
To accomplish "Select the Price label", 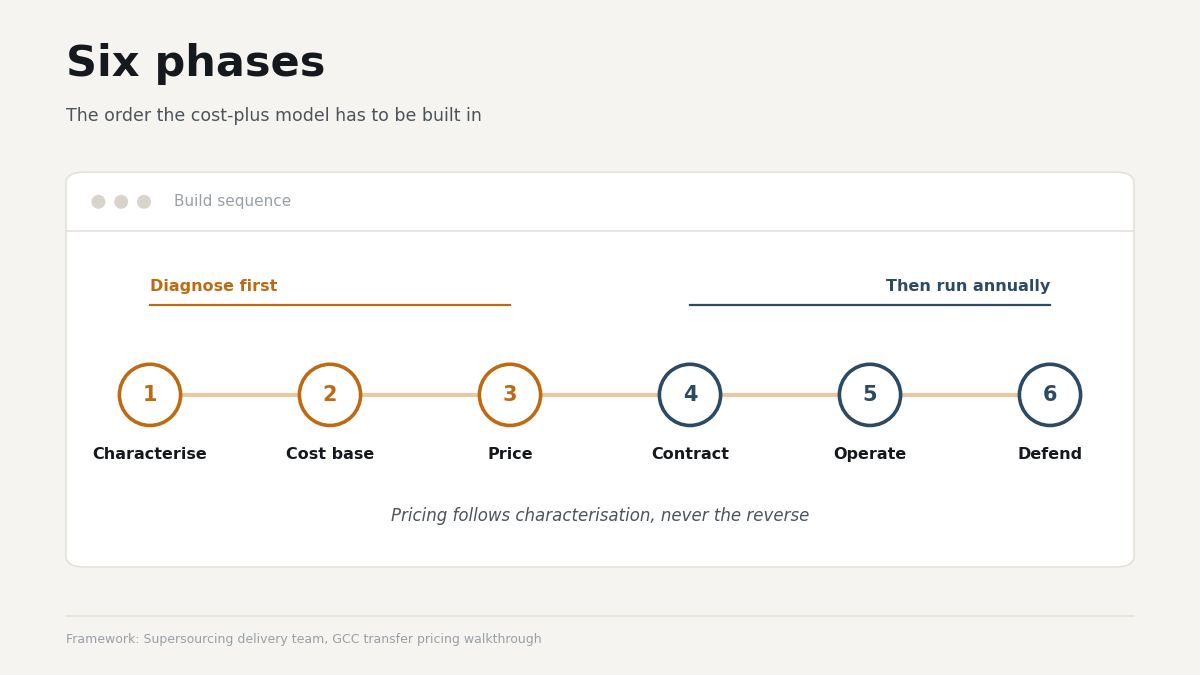I will tap(510, 454).
